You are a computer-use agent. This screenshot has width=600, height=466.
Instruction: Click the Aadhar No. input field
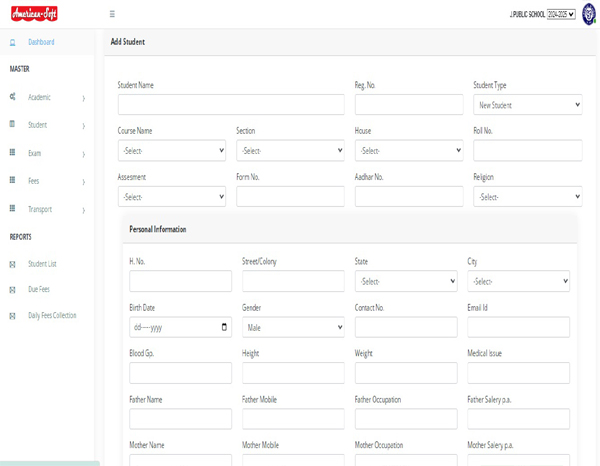tap(409, 197)
